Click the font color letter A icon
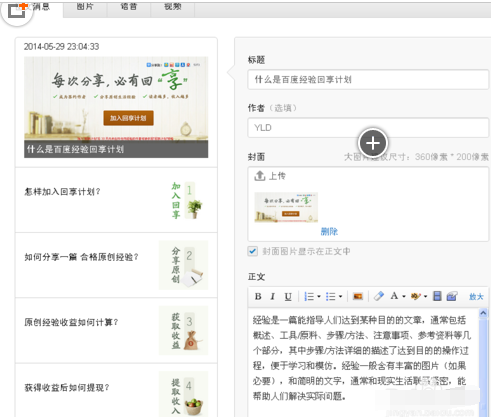491x417 pixels. click(x=394, y=296)
